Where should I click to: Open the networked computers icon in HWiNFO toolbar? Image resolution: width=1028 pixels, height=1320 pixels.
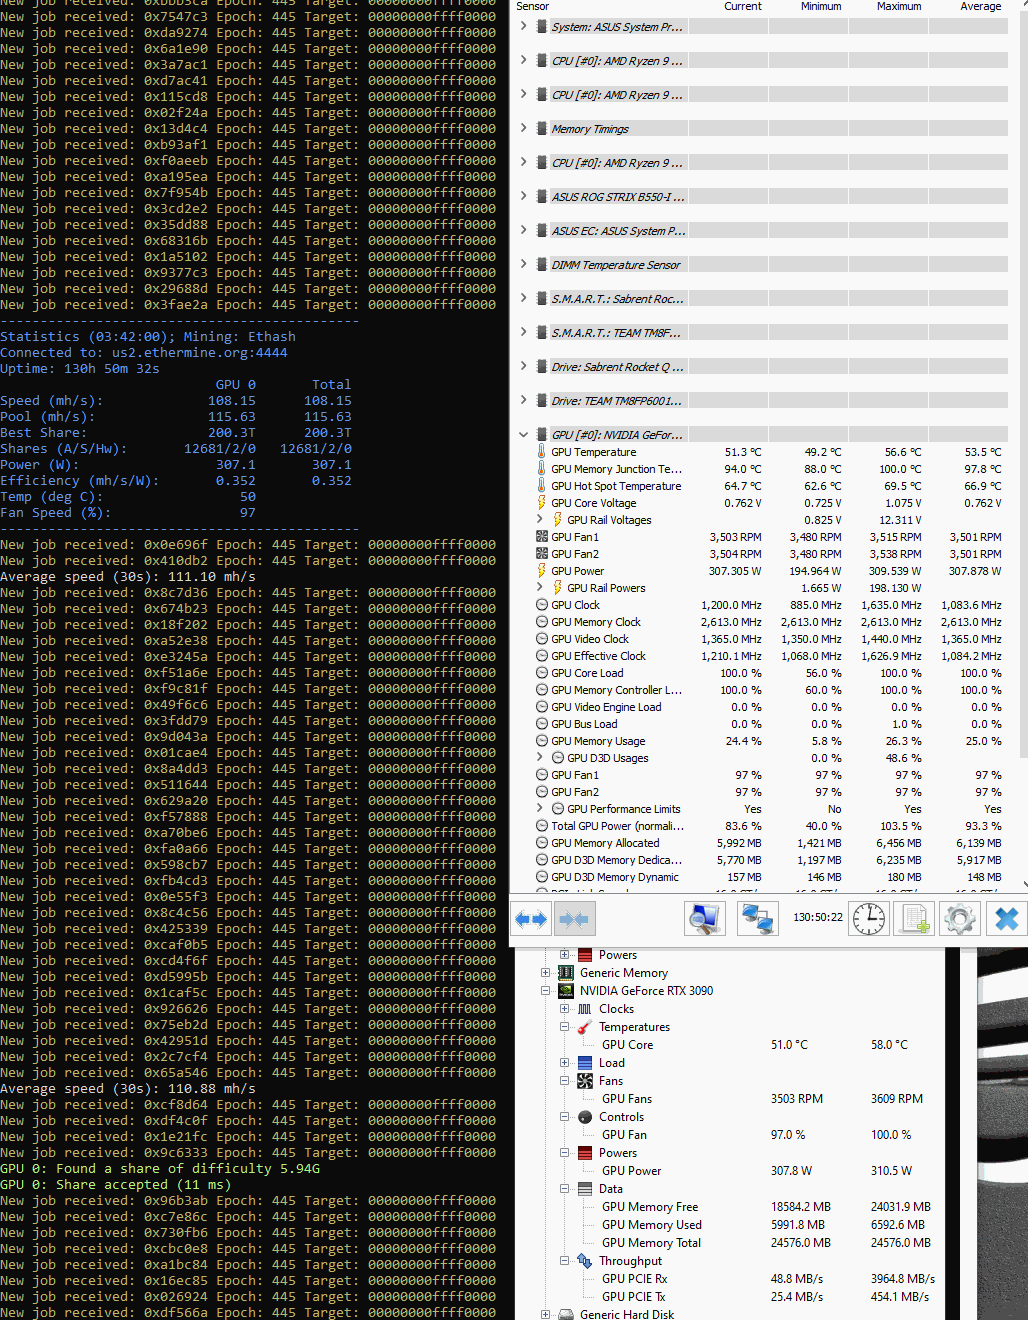click(758, 919)
